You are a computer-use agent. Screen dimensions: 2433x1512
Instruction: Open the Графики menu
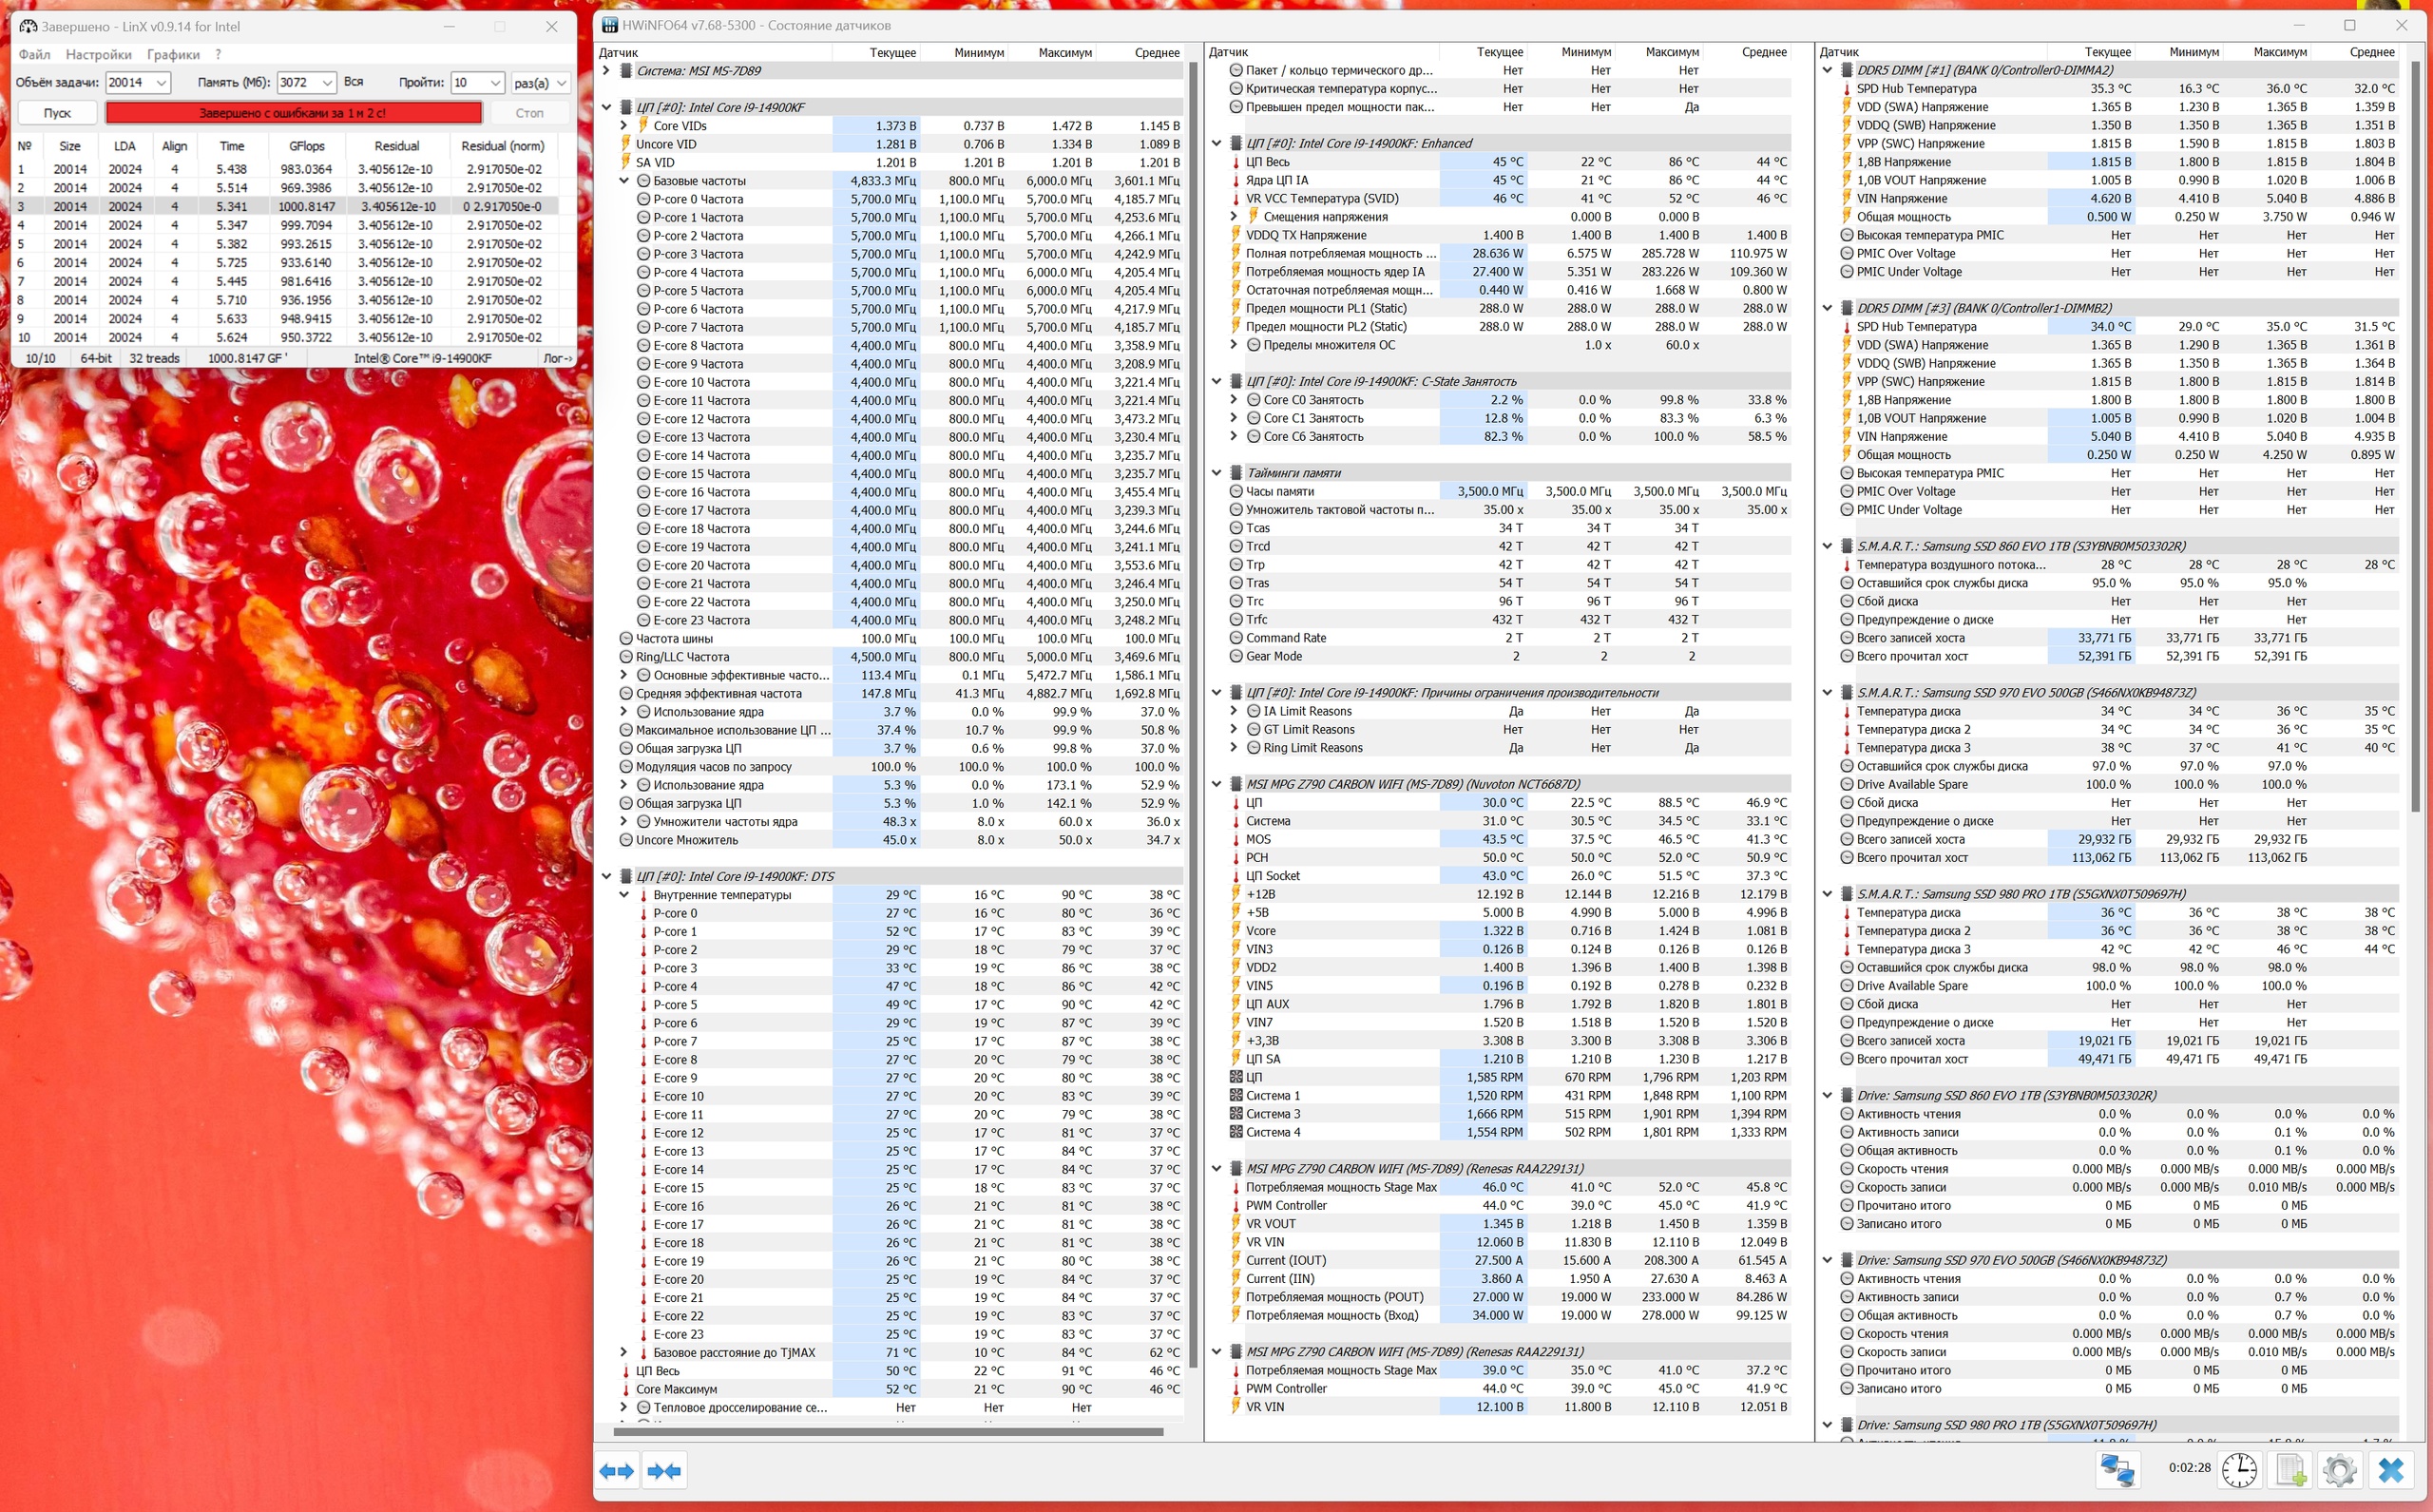tap(173, 54)
